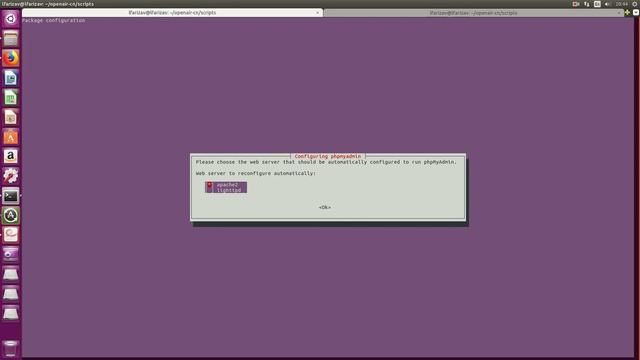The height and width of the screenshot is (360, 640).
Task: Launch Firefox web browser
Action: pos(11,58)
